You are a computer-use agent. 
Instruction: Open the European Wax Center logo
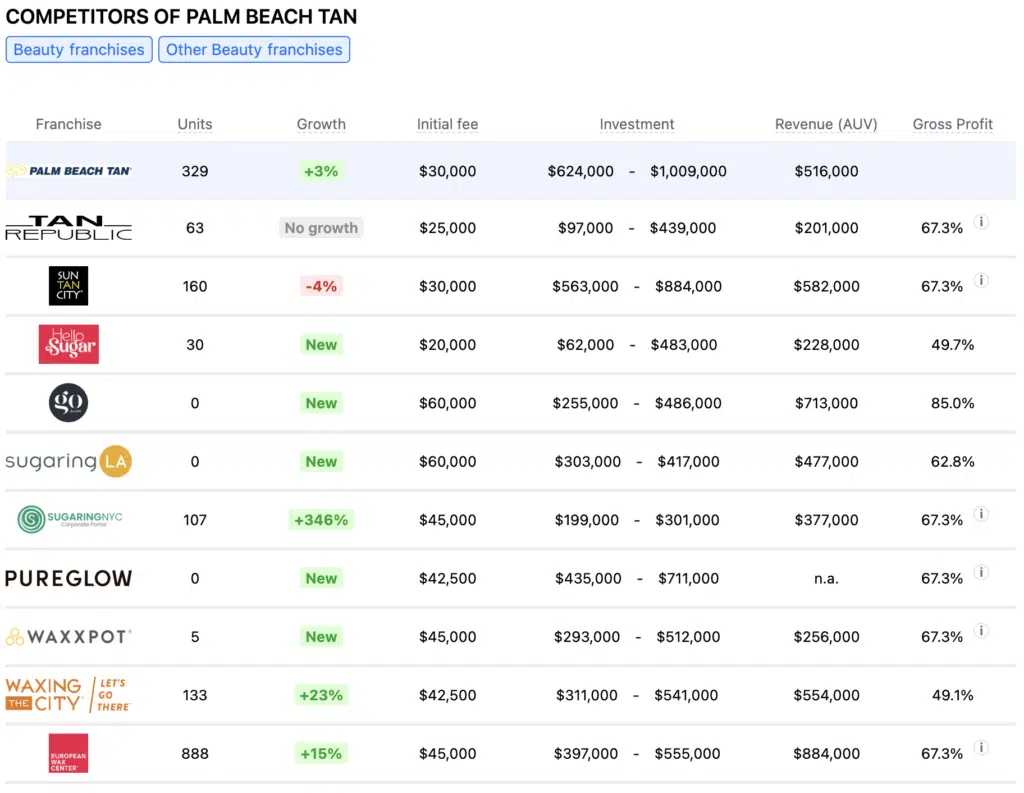click(69, 753)
